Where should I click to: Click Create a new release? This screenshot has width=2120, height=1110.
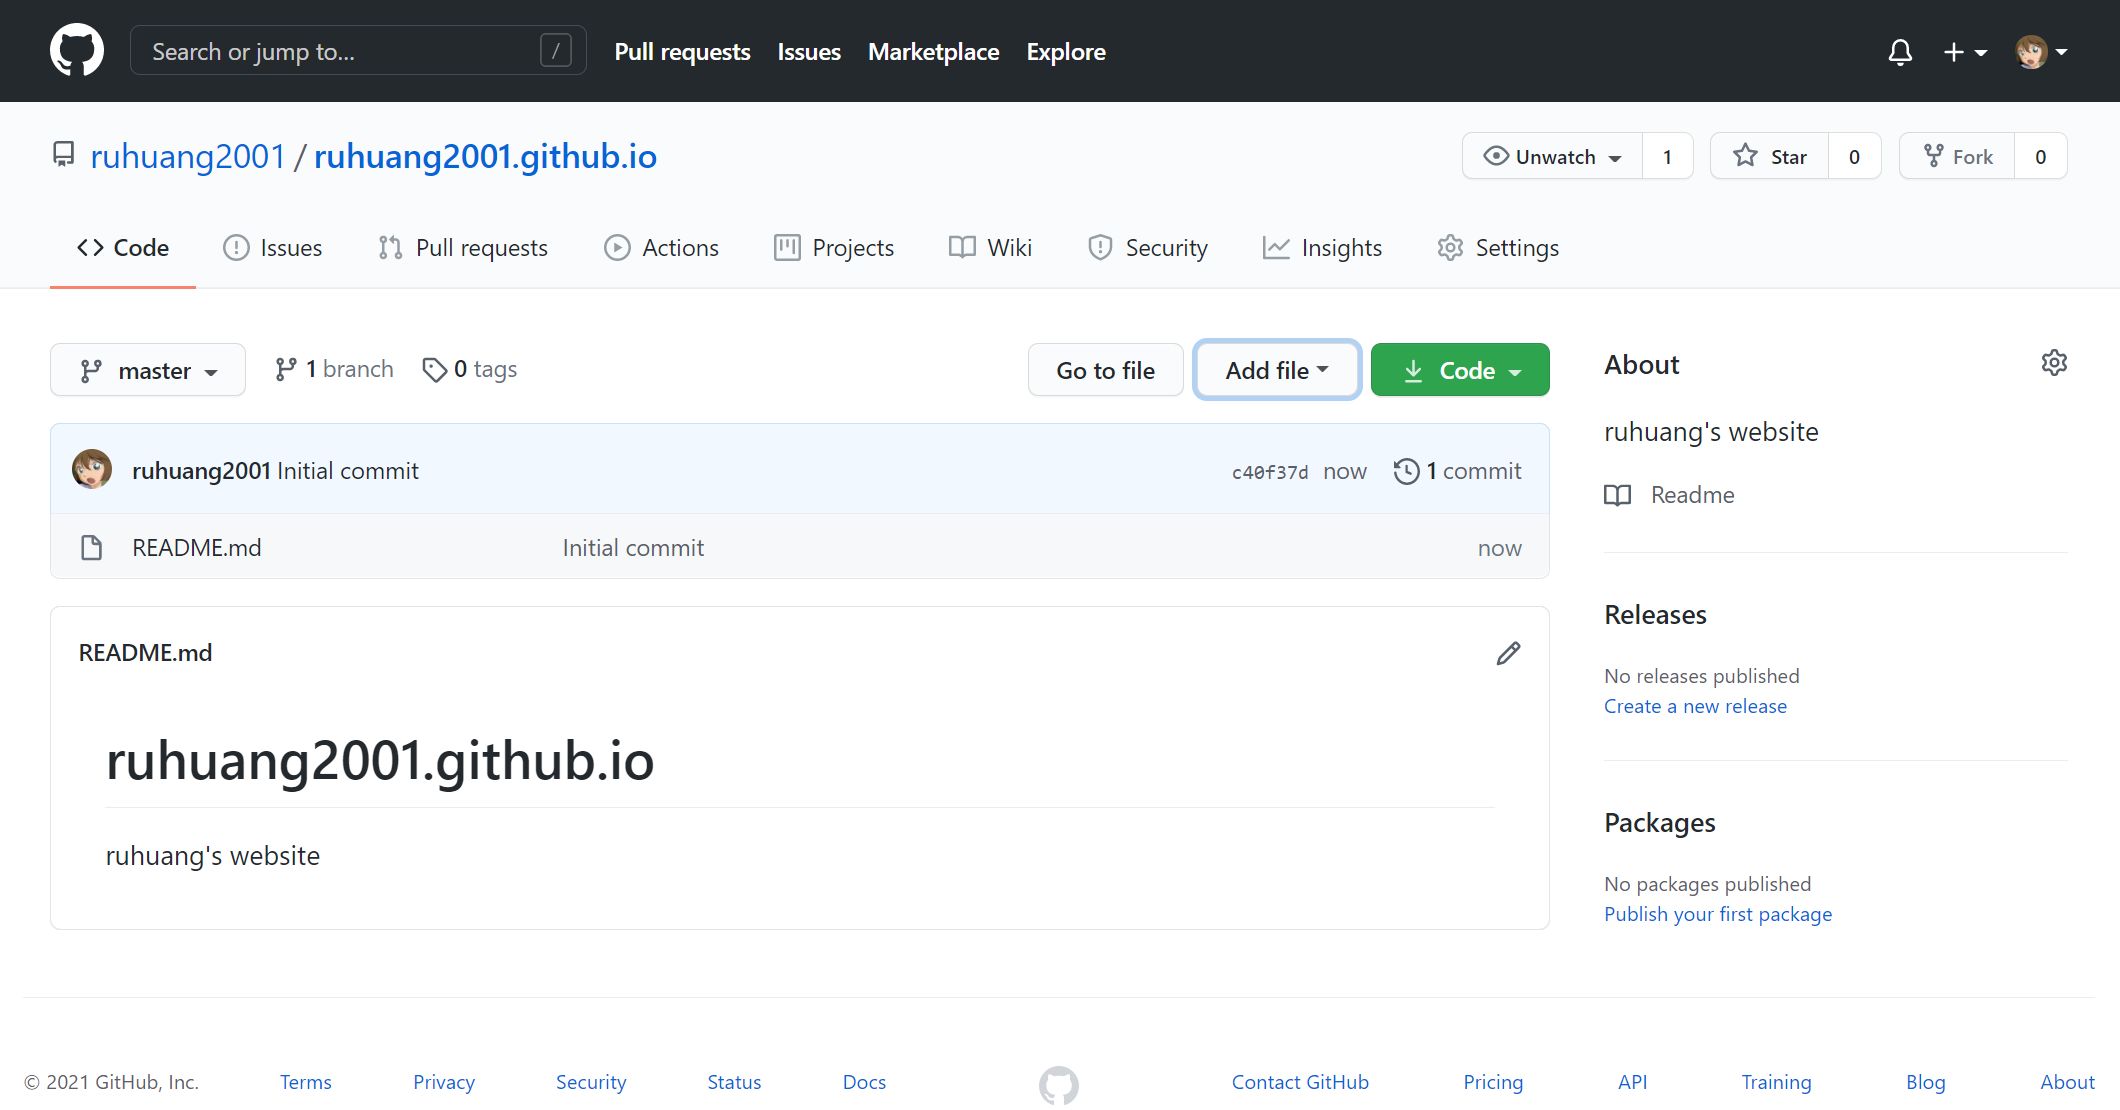tap(1695, 706)
